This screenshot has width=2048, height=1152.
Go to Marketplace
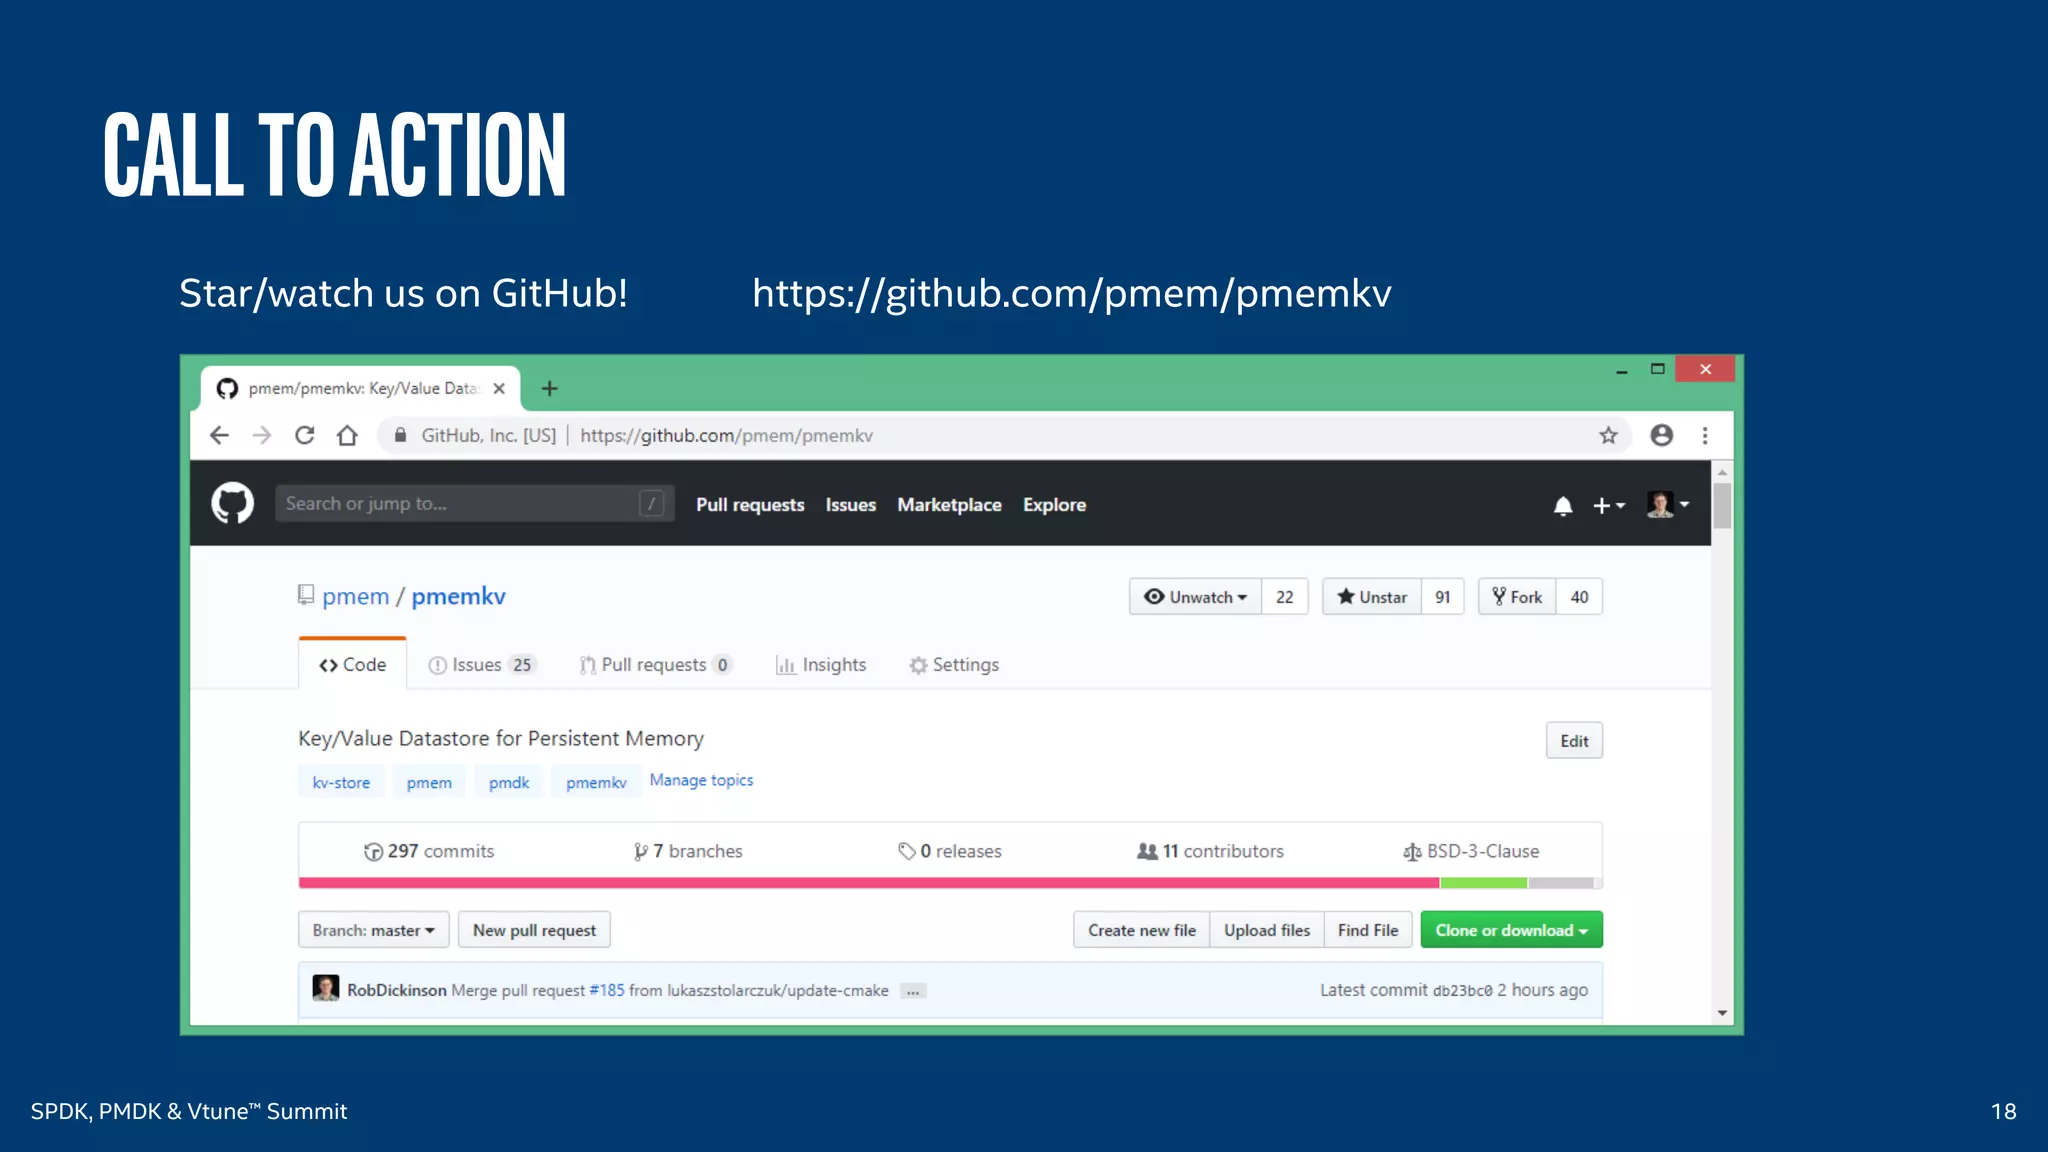[949, 505]
